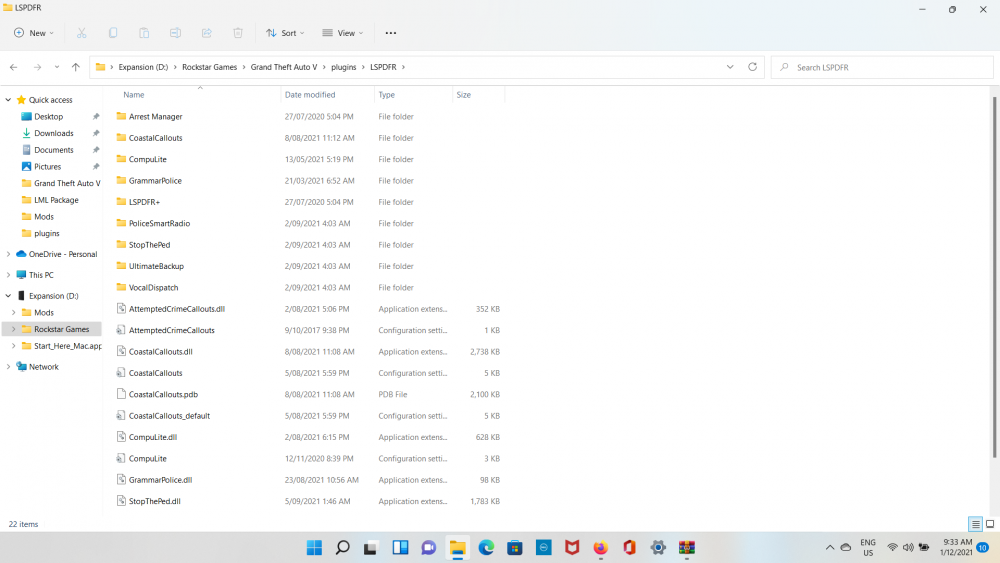
Task: Switch to large thumbnails view in status bar
Action: click(x=990, y=524)
